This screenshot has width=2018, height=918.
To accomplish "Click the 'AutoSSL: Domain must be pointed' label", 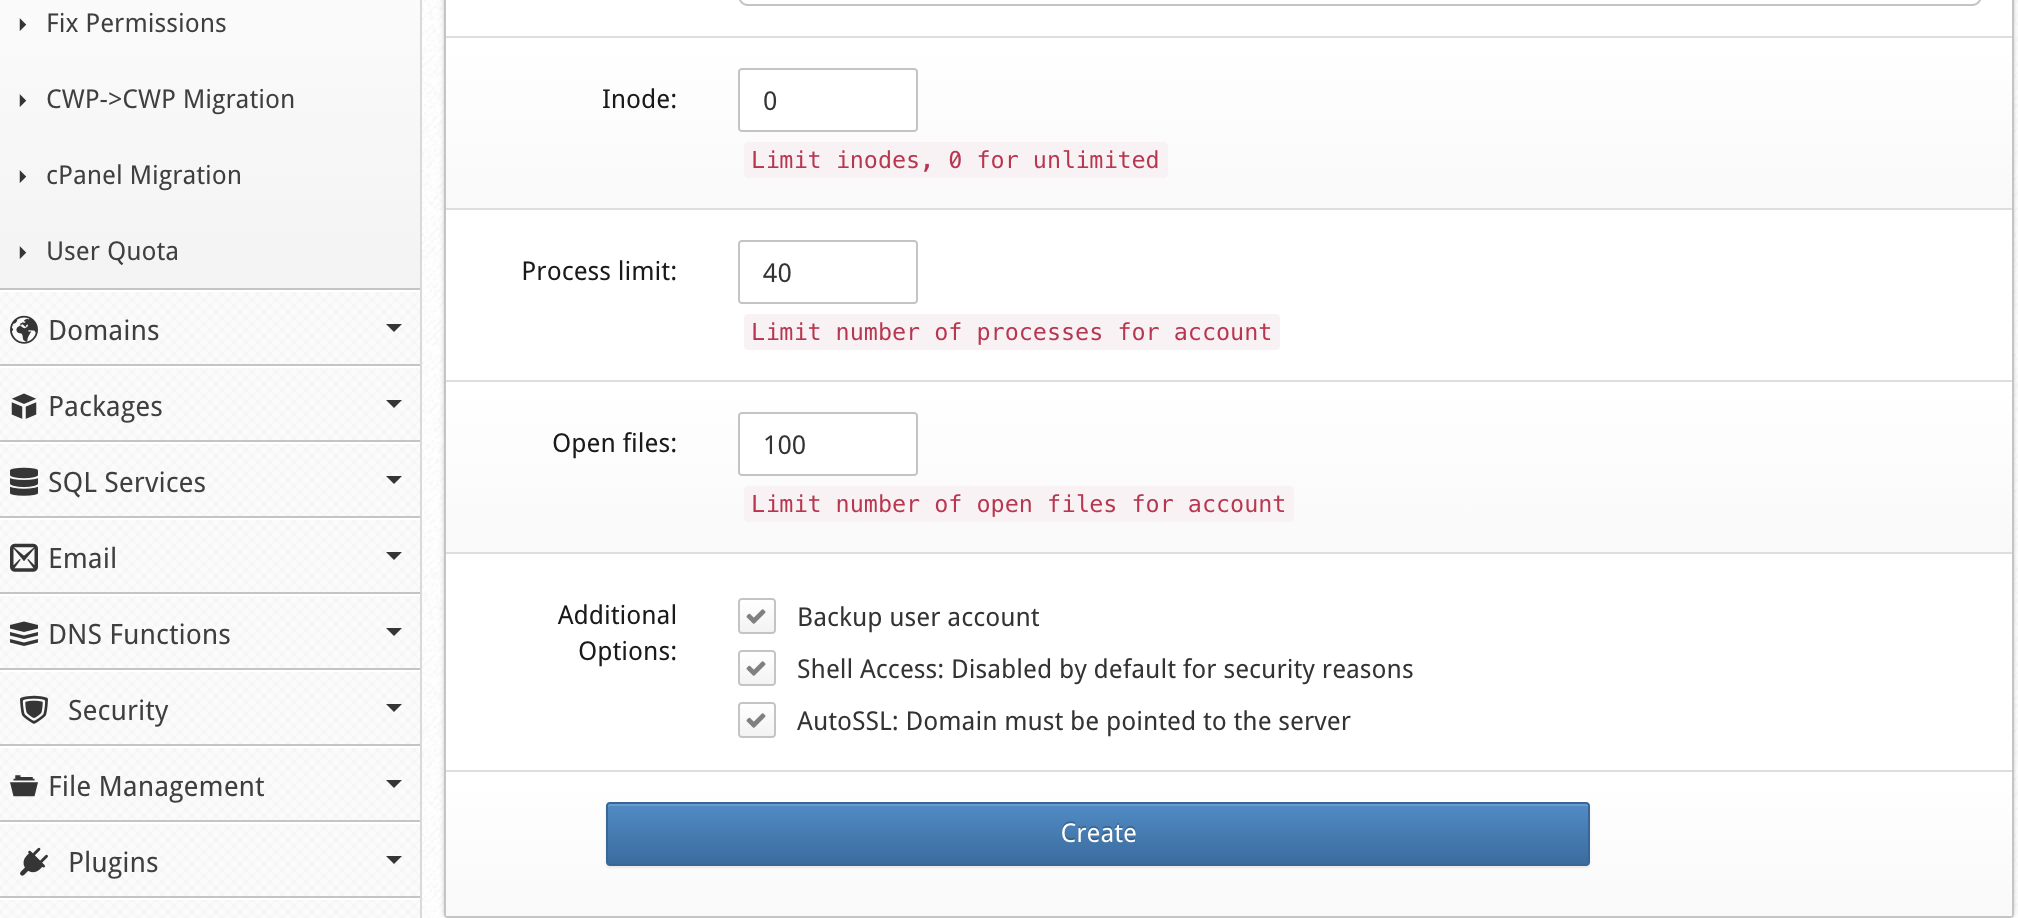I will (1073, 722).
